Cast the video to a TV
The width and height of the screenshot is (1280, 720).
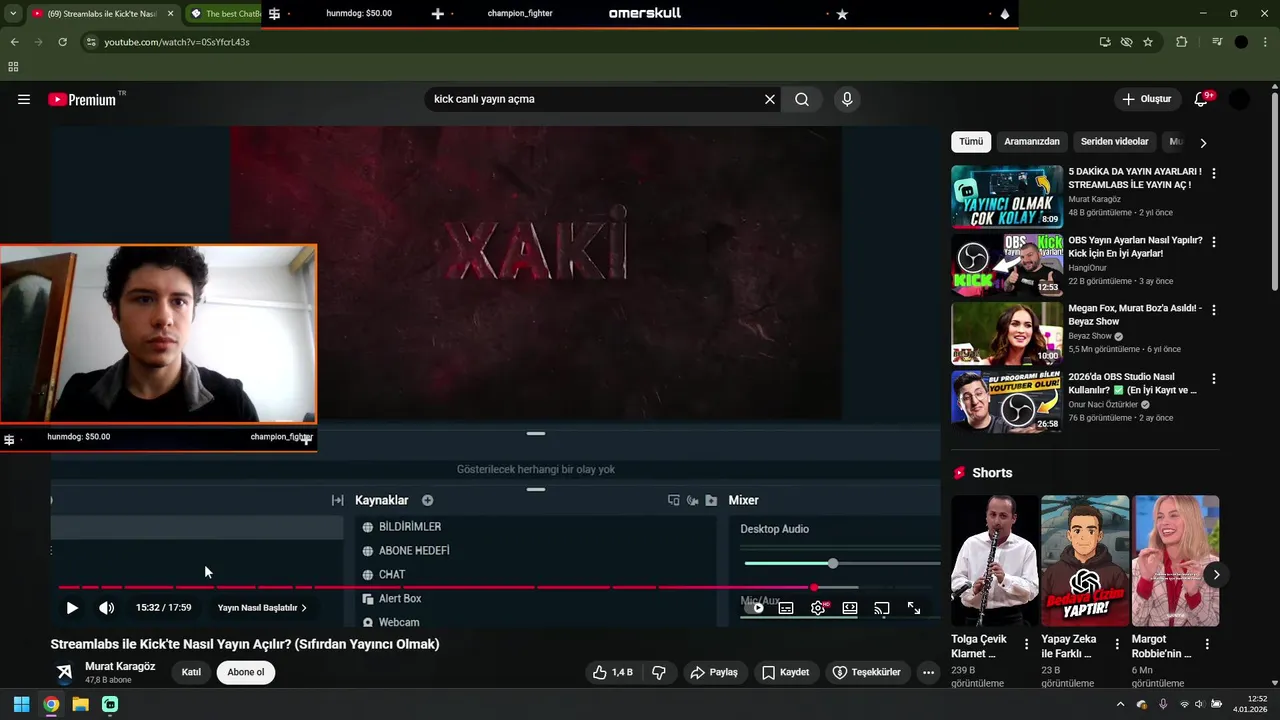coord(881,607)
